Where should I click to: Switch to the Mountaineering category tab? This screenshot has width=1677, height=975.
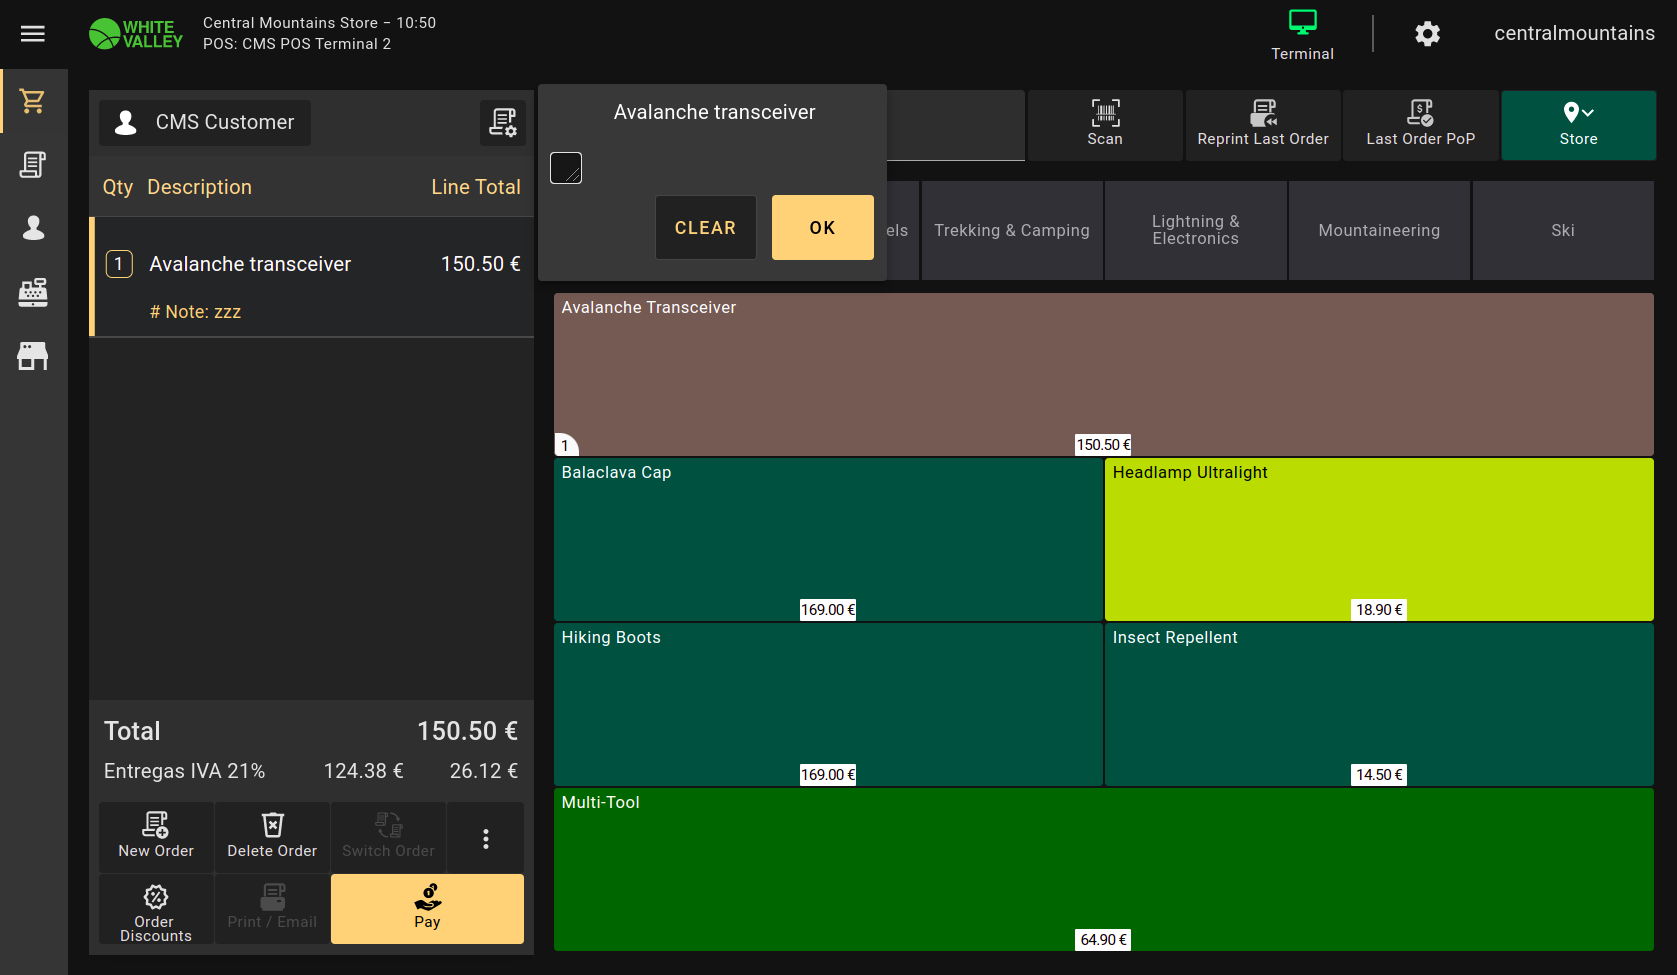pos(1379,230)
